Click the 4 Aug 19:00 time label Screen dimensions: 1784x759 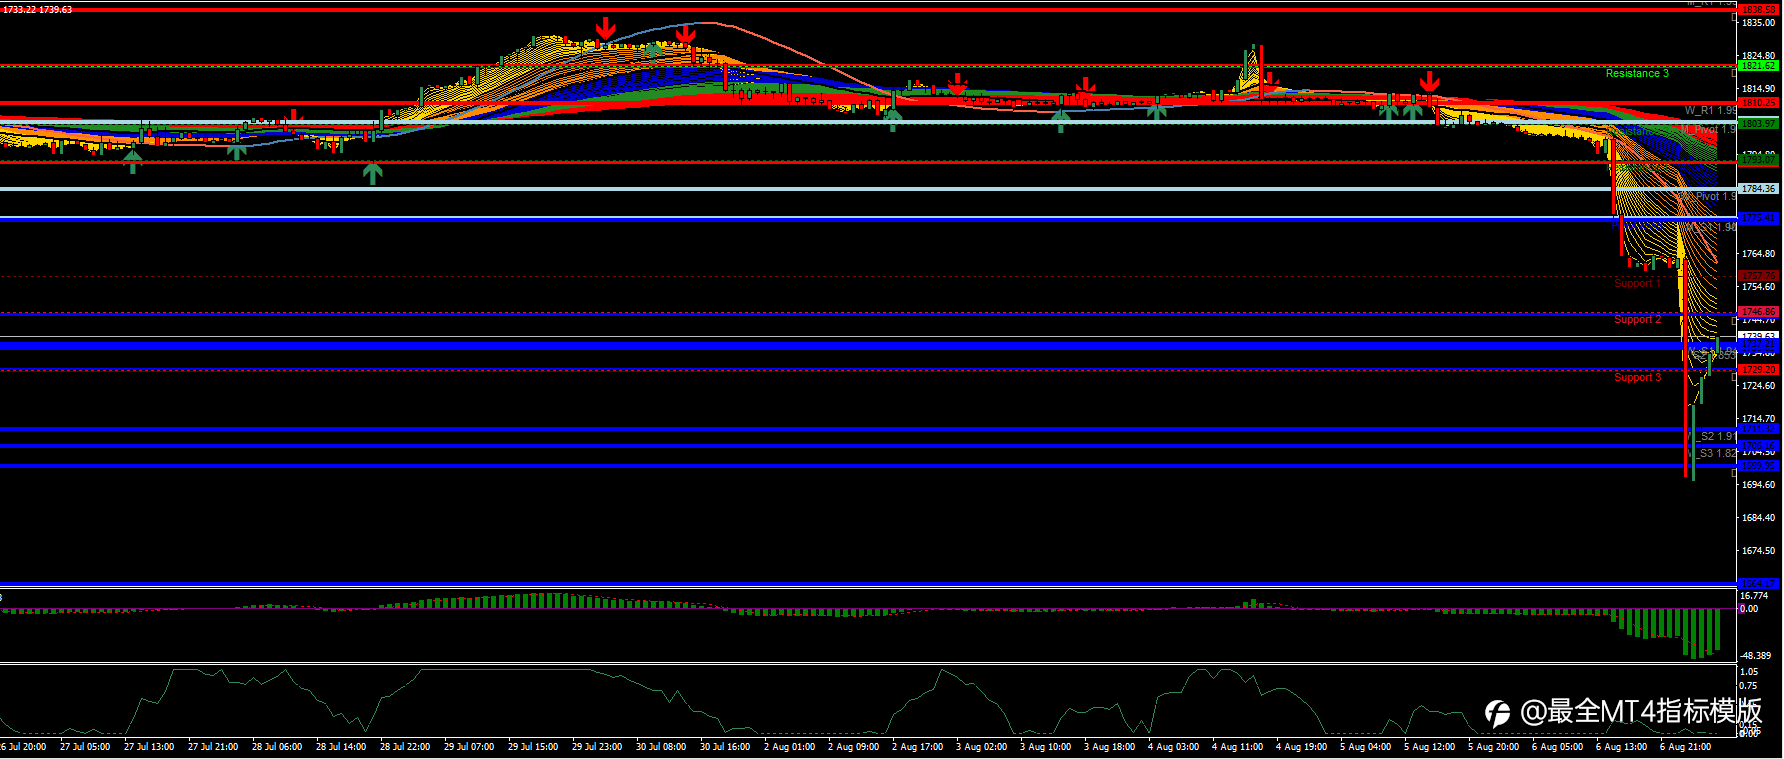1301,747
